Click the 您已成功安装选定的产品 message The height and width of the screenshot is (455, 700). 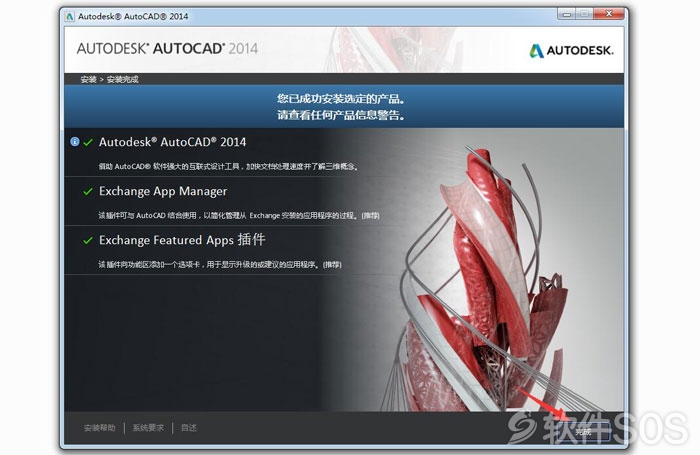[341, 99]
